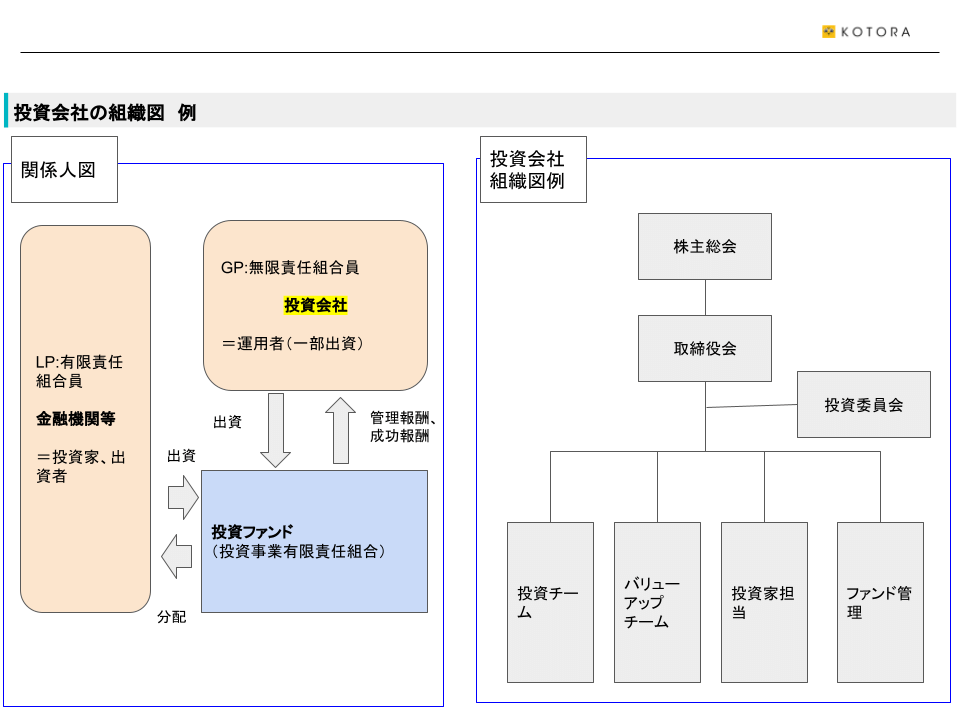
Task: Click the バリューアップチーム box
Action: tap(658, 602)
